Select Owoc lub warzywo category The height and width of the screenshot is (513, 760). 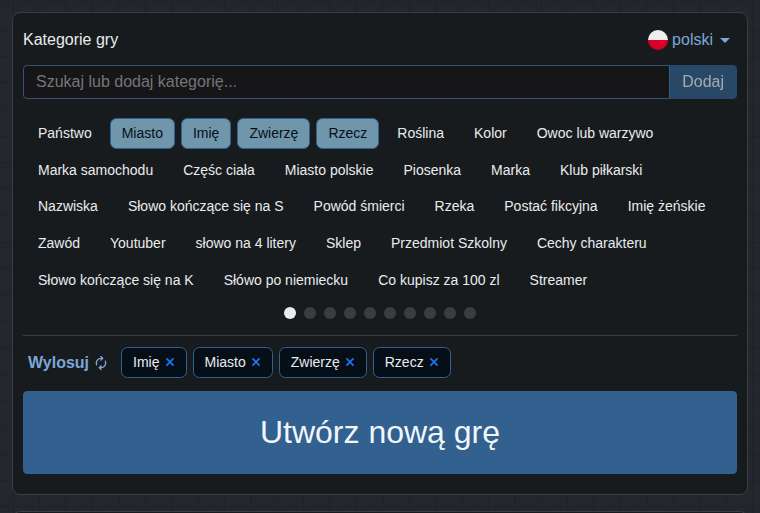click(595, 133)
